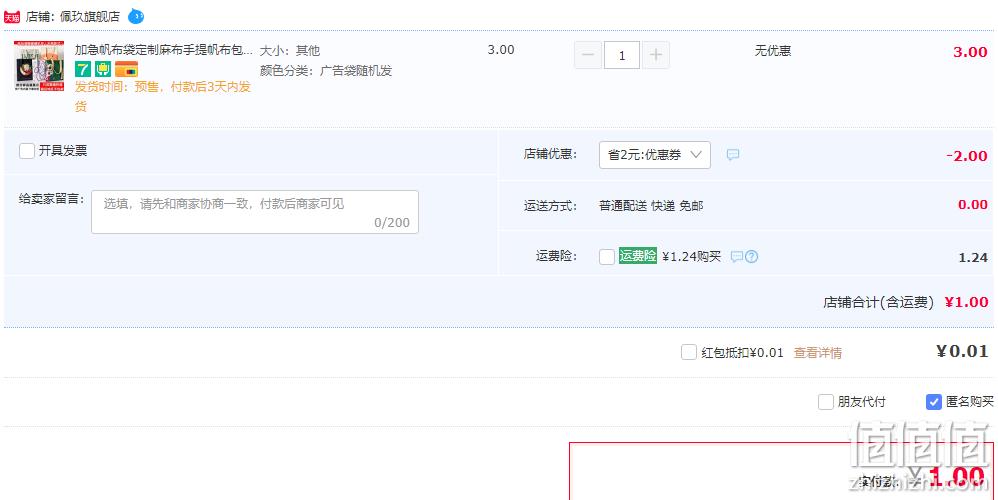This screenshot has height=500, width=998.
Task: Click the green shield service badge icon
Action: [103, 69]
